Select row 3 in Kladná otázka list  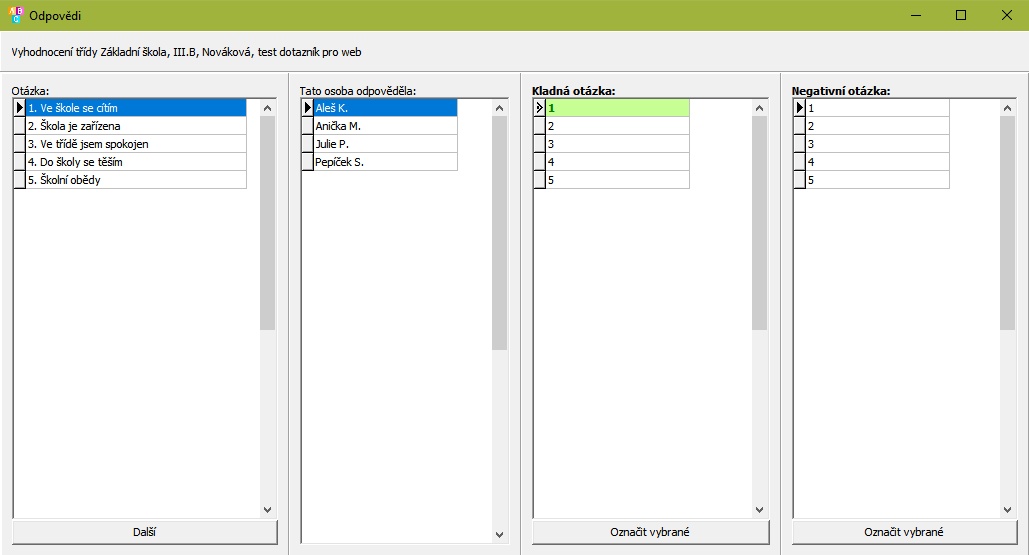pyautogui.click(x=618, y=144)
